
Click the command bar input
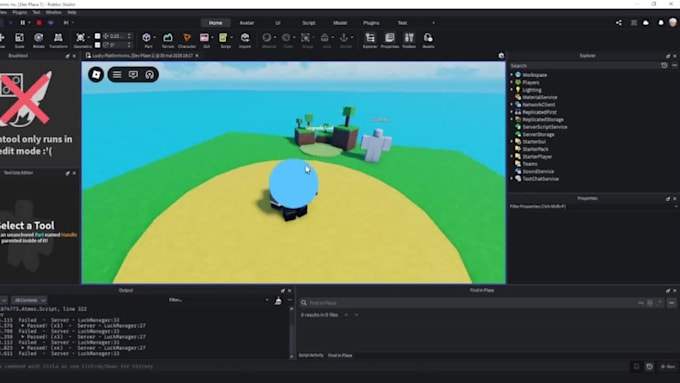[x=312, y=367]
